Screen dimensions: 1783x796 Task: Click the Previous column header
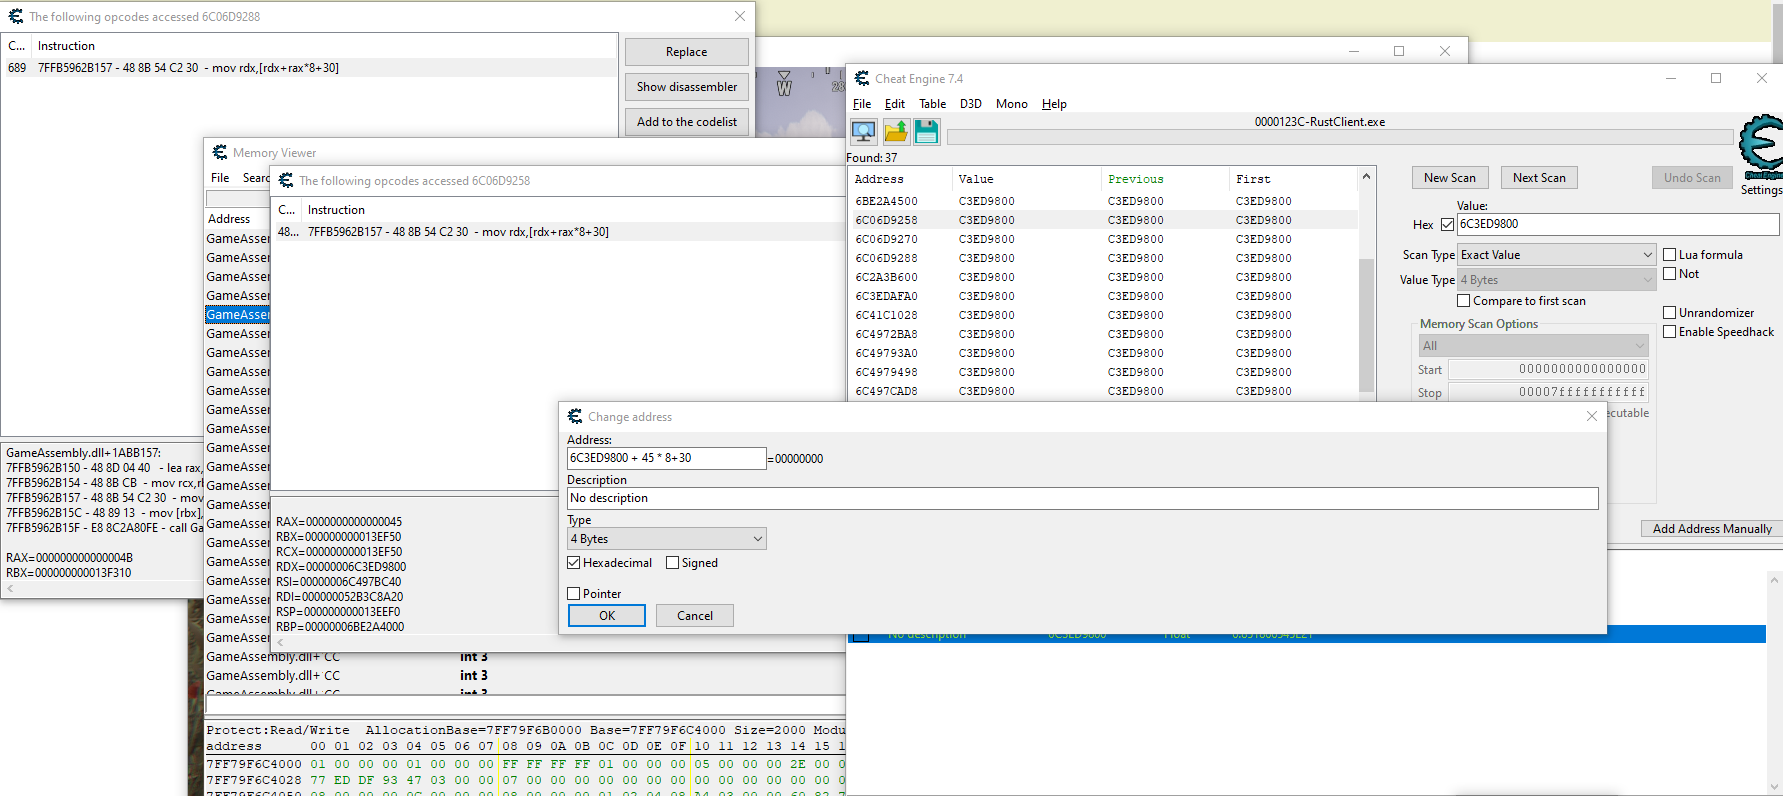pyautogui.click(x=1164, y=179)
